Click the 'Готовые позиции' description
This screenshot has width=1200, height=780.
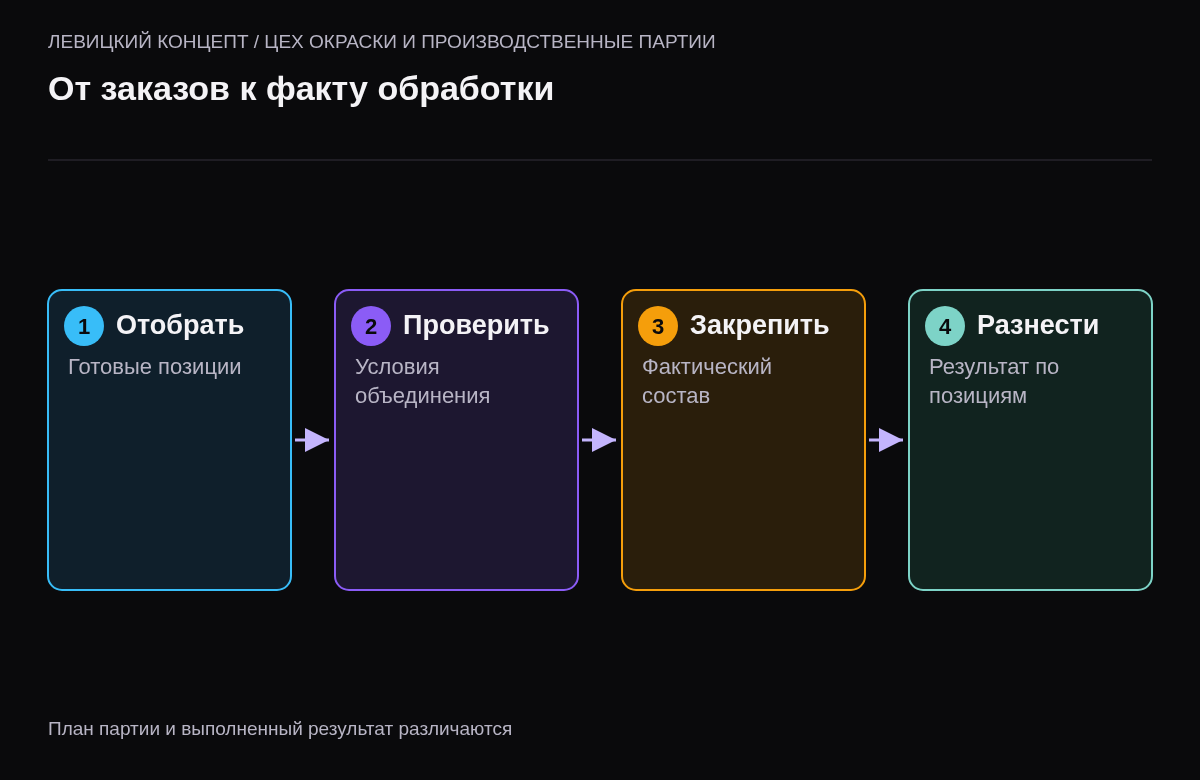click(155, 367)
